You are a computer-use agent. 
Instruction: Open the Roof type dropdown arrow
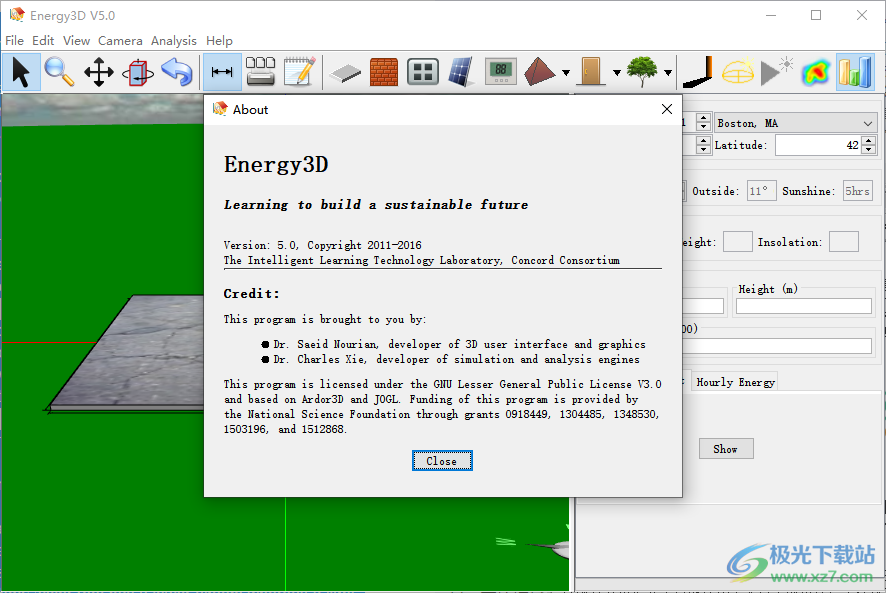coord(566,72)
